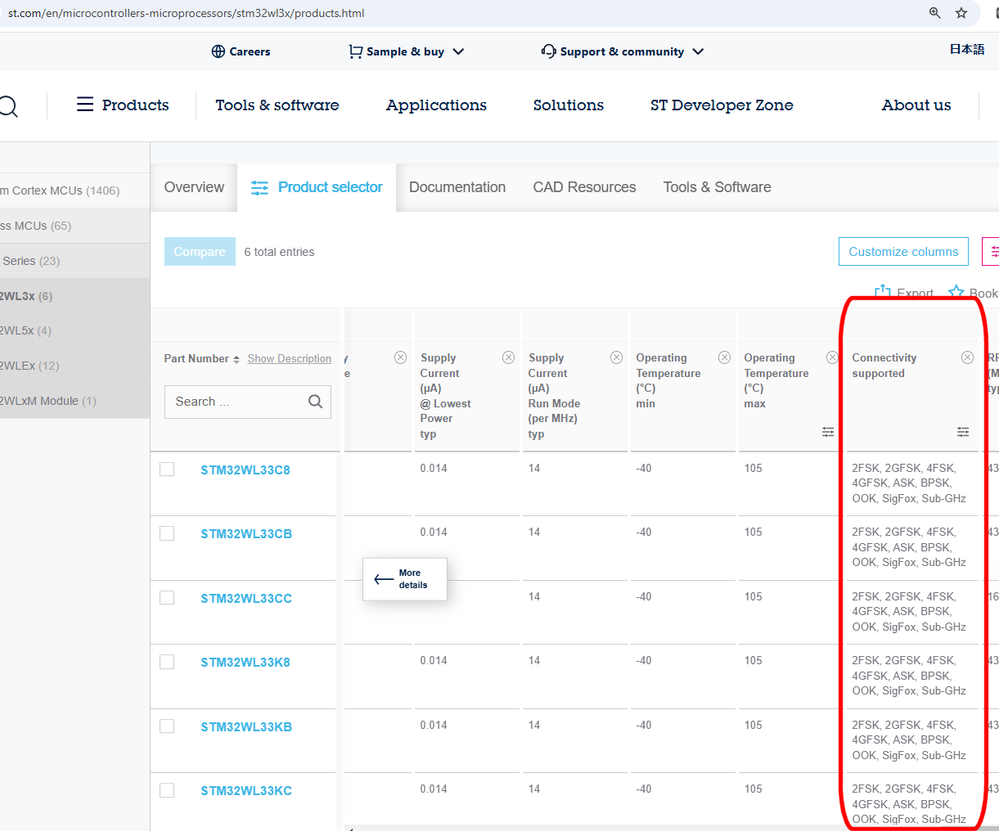
Task: Click the browser zoom magnifier icon
Action: [934, 13]
